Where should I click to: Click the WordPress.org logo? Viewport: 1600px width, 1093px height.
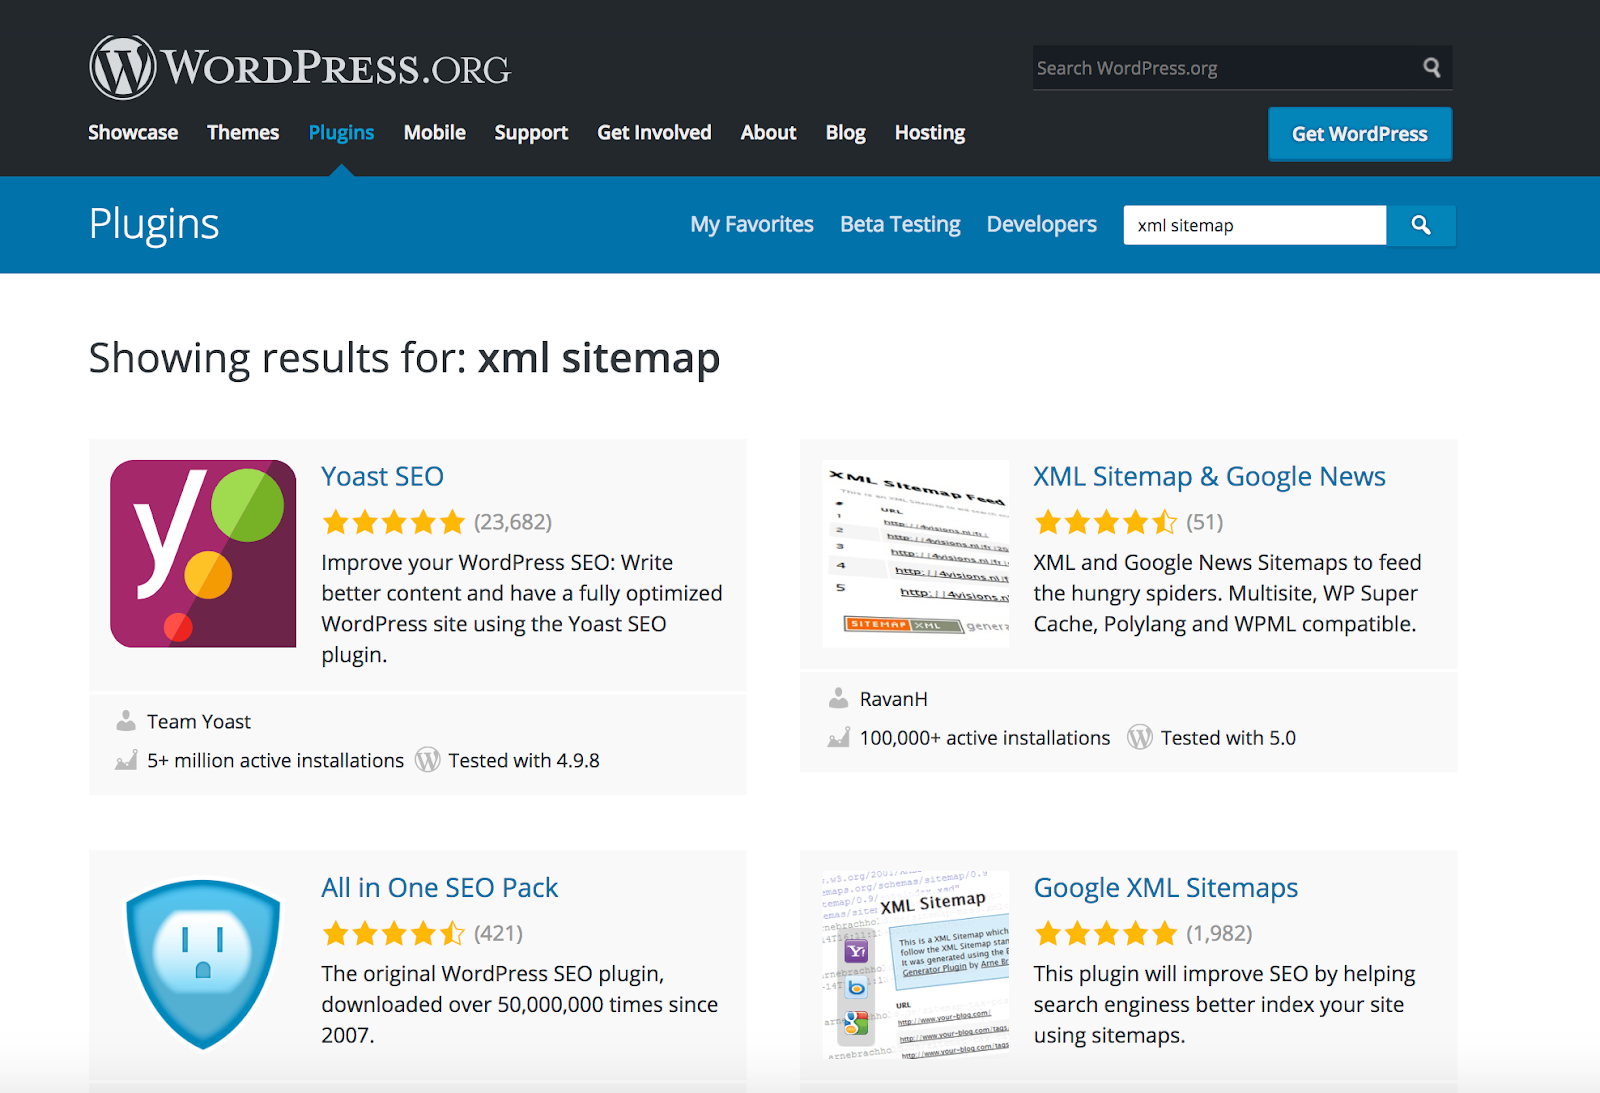click(x=300, y=67)
